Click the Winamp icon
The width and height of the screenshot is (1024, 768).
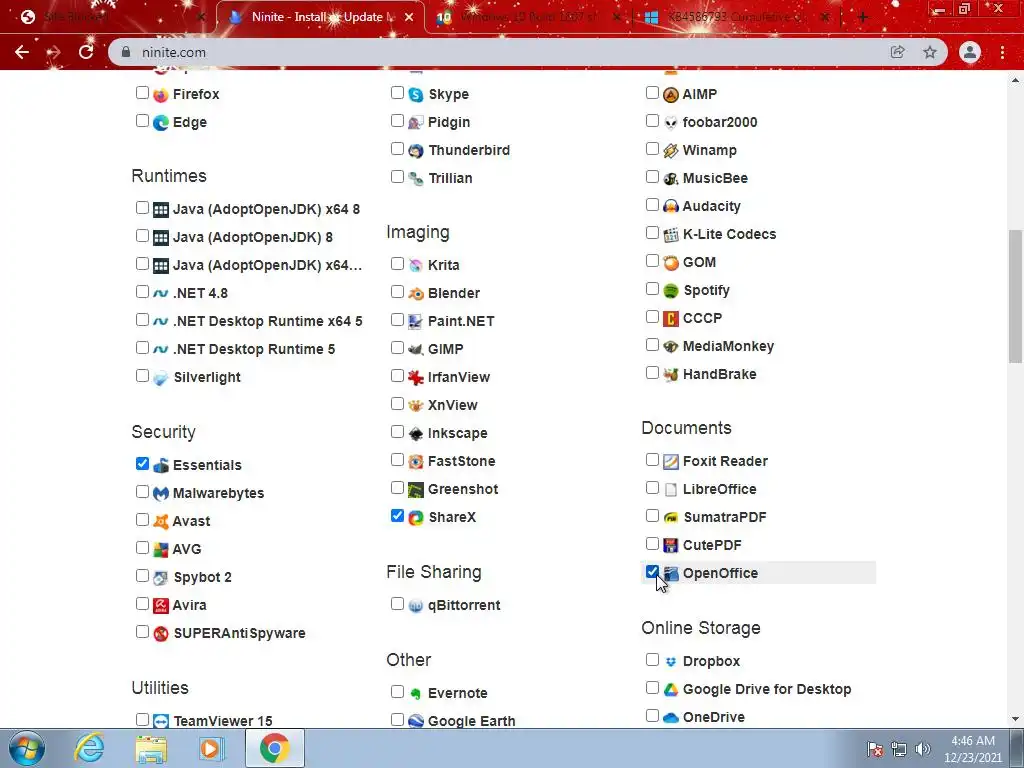(x=671, y=151)
